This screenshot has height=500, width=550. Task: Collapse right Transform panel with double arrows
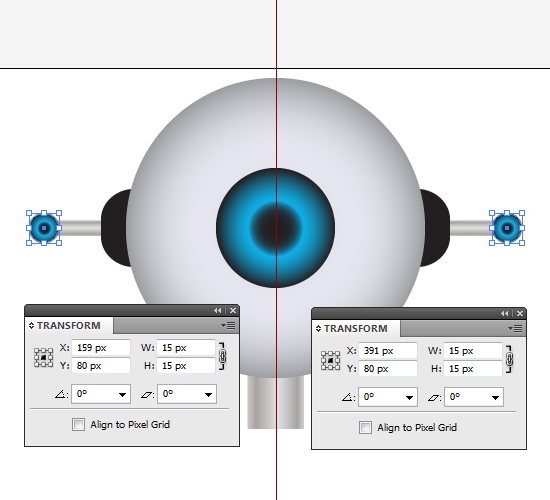[x=504, y=313]
